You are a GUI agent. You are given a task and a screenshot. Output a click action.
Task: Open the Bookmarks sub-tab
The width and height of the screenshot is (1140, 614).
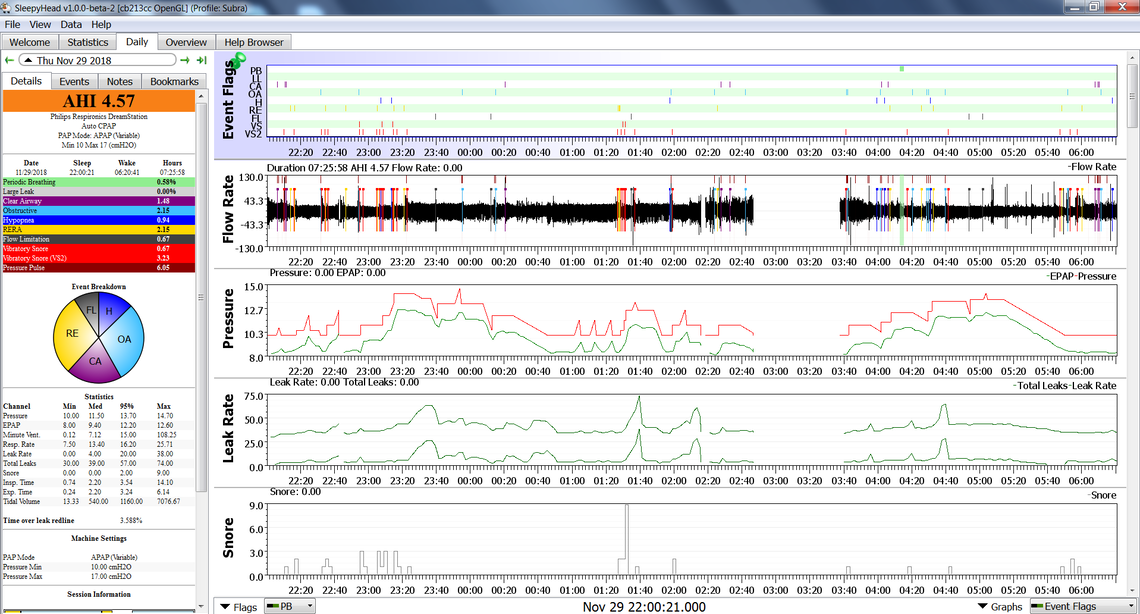pos(174,81)
